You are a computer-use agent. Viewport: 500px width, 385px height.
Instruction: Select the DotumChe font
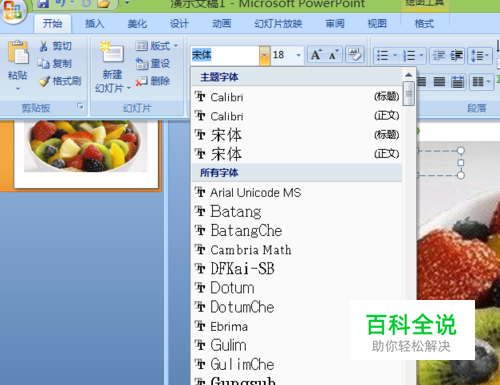[297, 307]
